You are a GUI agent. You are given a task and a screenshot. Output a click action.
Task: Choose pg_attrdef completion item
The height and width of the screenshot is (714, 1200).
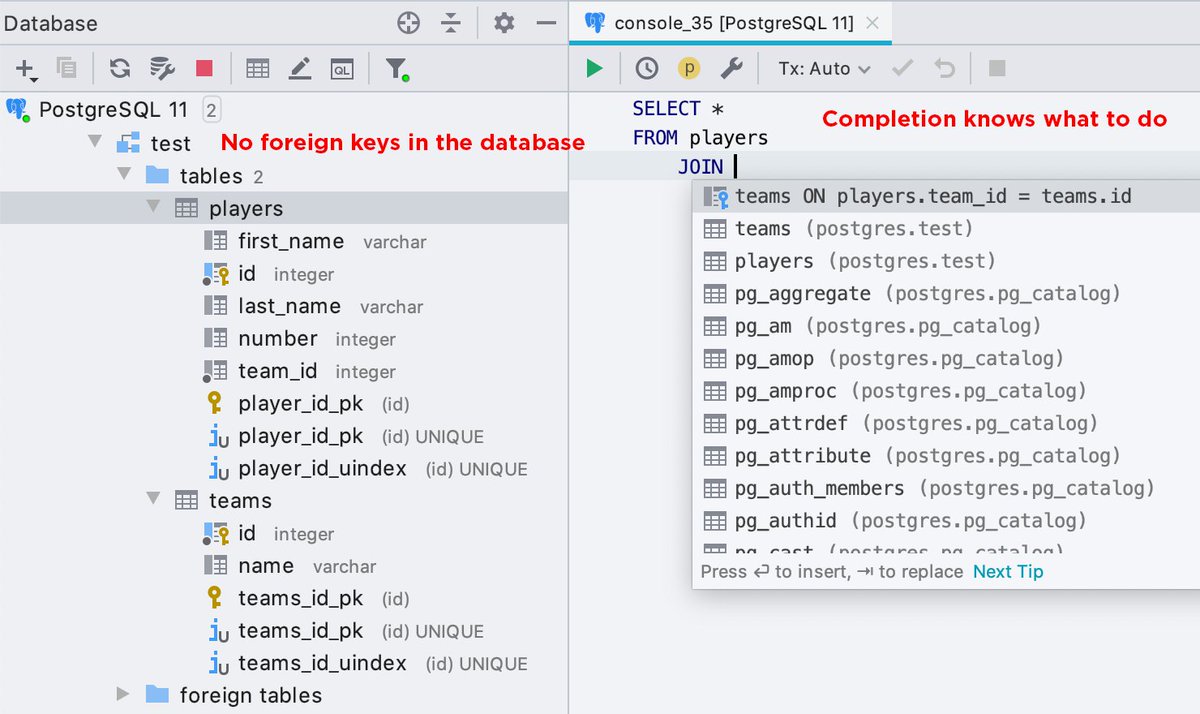point(946,423)
